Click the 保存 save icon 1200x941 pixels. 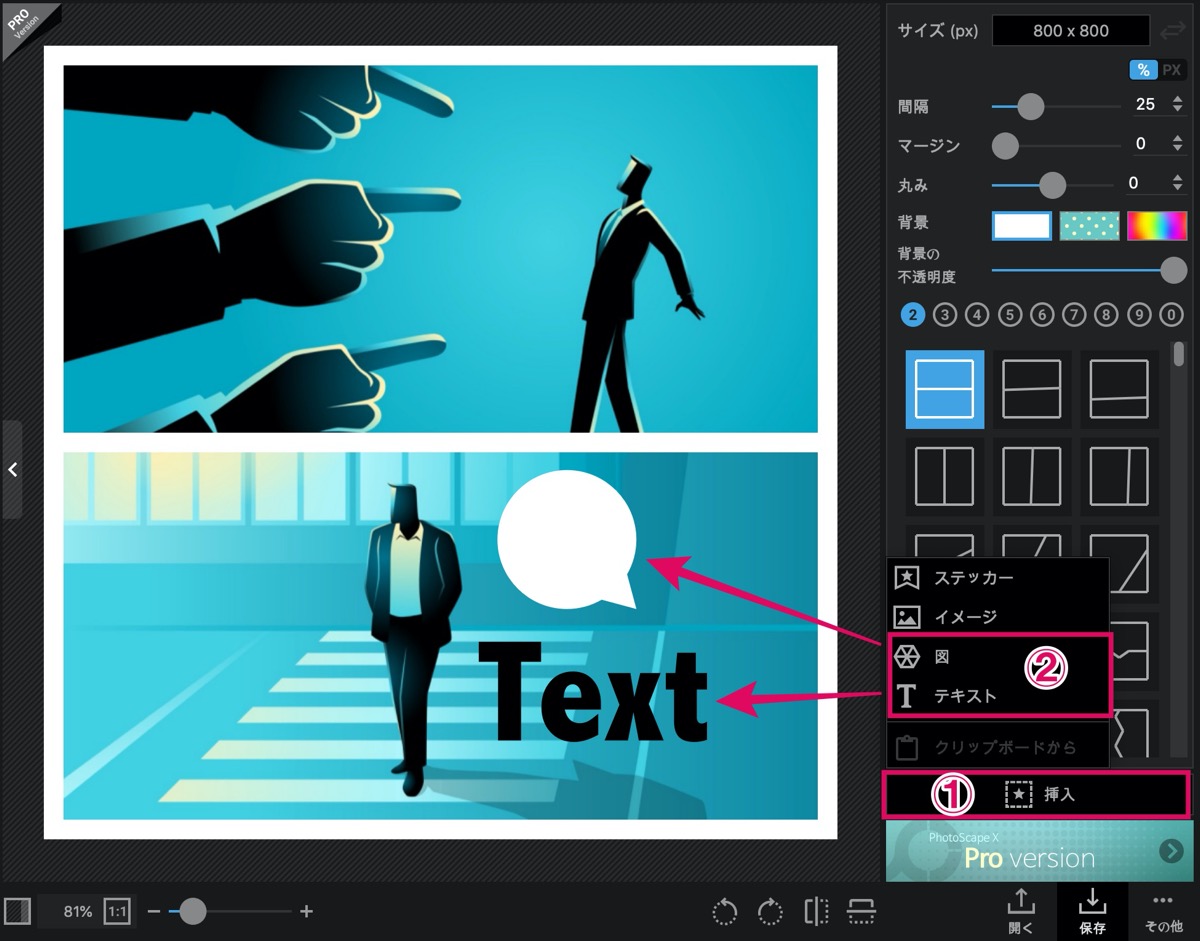point(1092,911)
